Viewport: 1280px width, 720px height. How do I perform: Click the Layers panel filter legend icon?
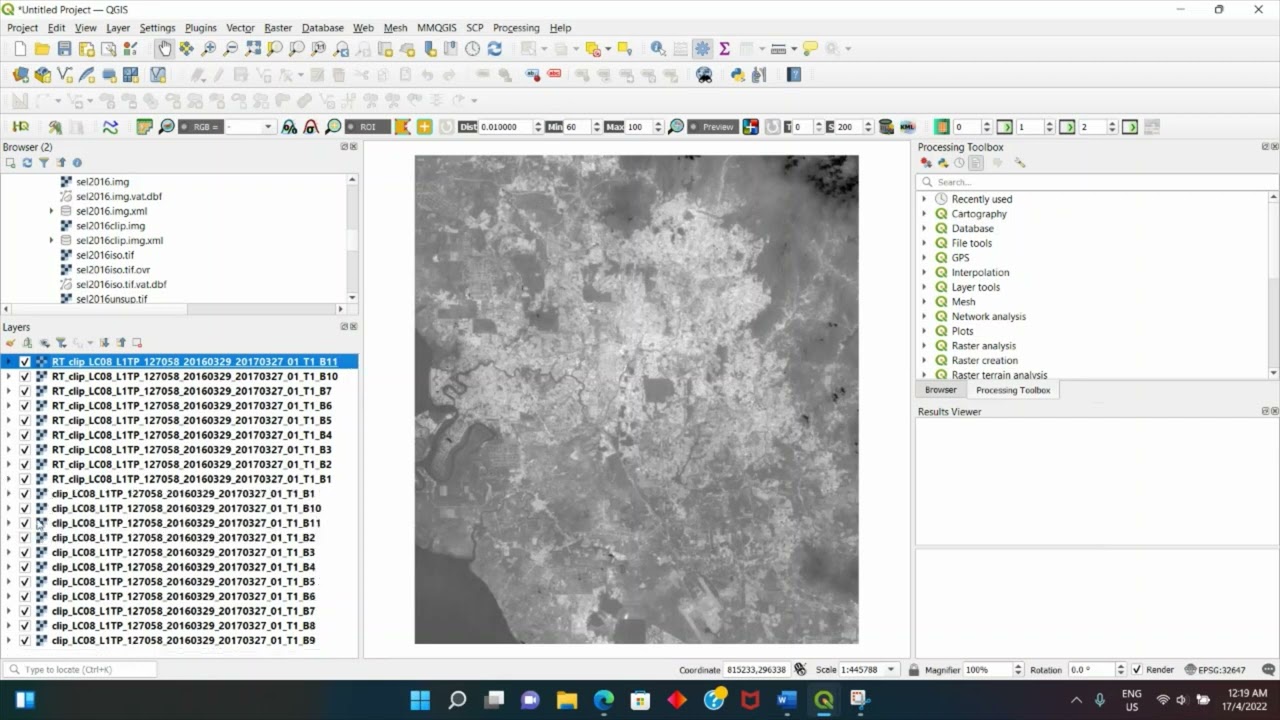(61, 343)
